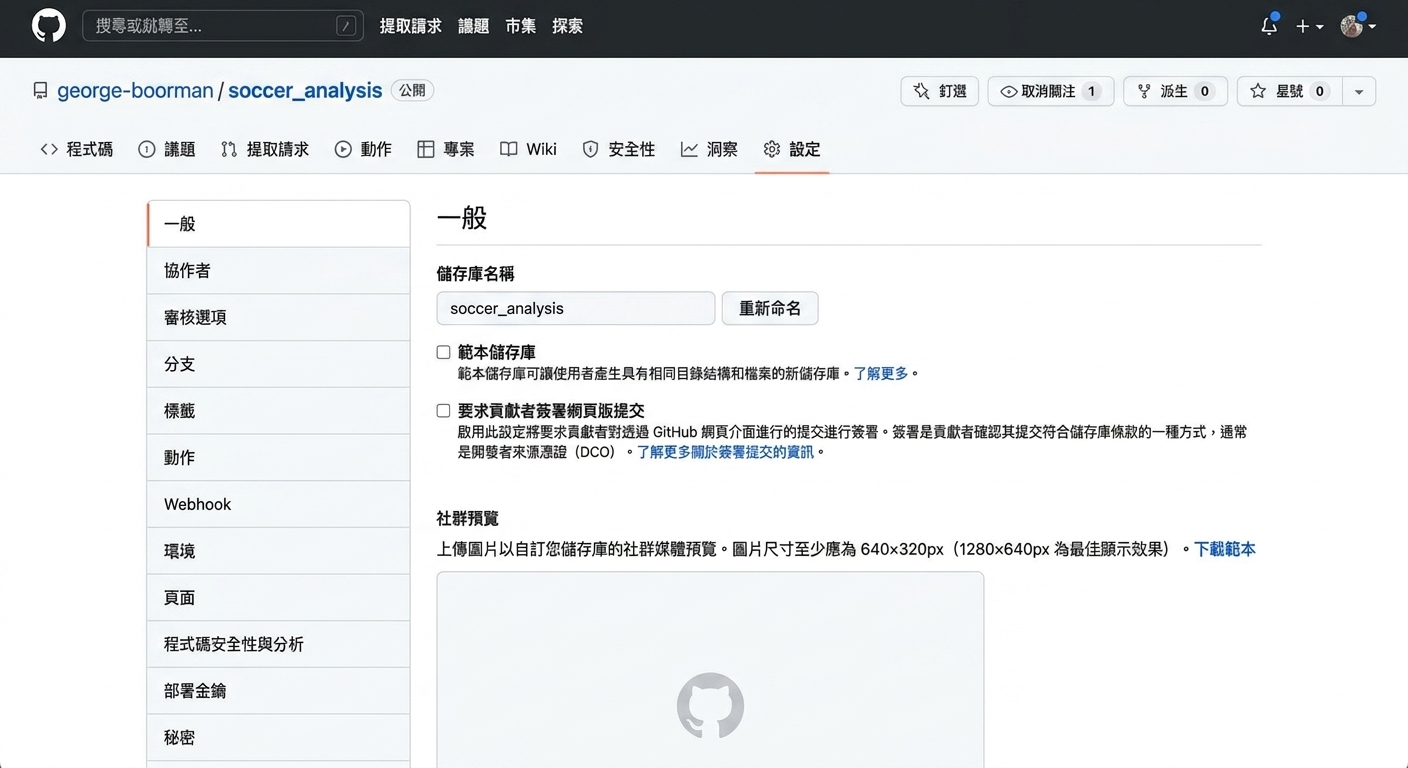Select Webhook in the settings sidebar
The width and height of the screenshot is (1408, 768).
(x=278, y=504)
